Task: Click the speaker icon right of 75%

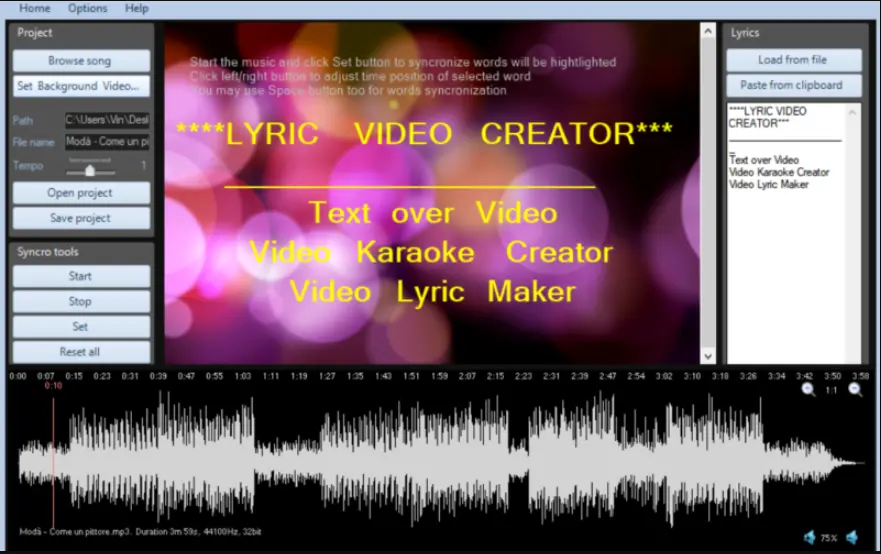Action: pyautogui.click(x=852, y=538)
